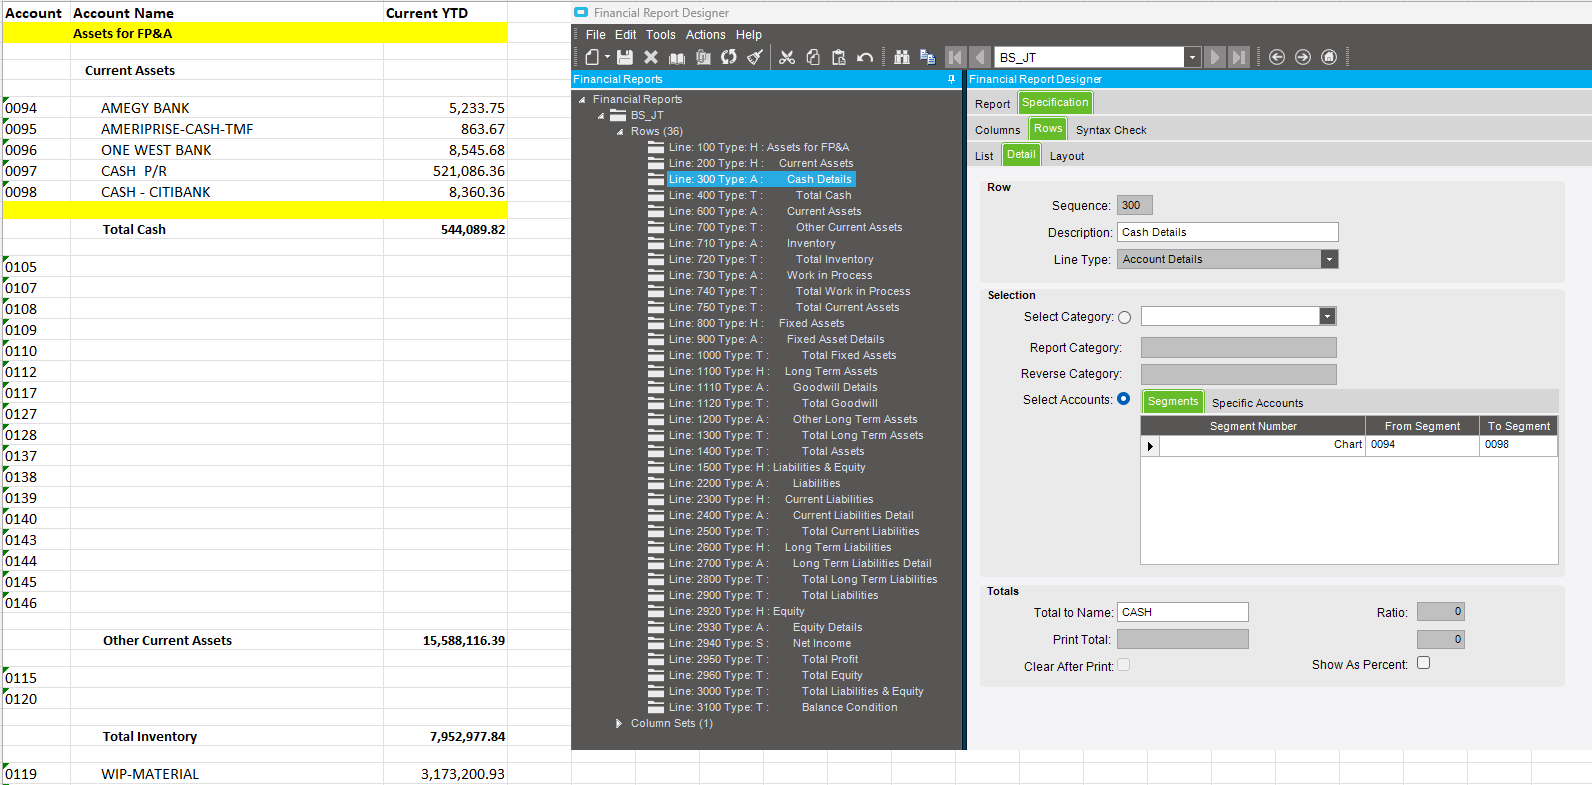The height and width of the screenshot is (785, 1592).
Task: Select Line 400 Total Cash row
Action: point(760,195)
